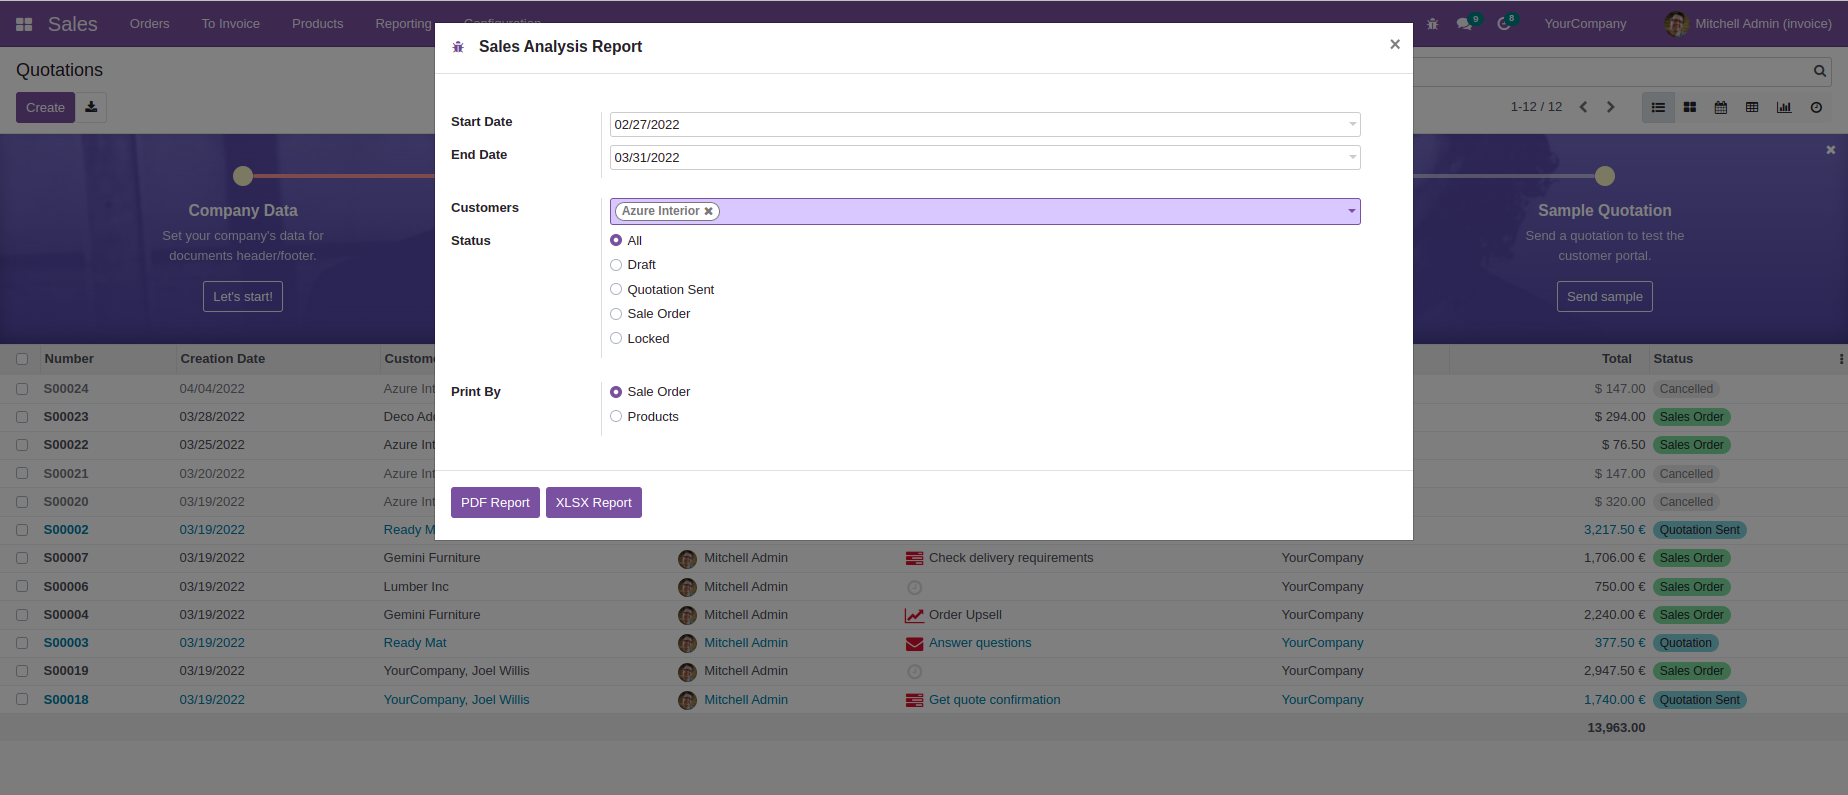
Task: Choose Products under Print By
Action: coord(616,417)
